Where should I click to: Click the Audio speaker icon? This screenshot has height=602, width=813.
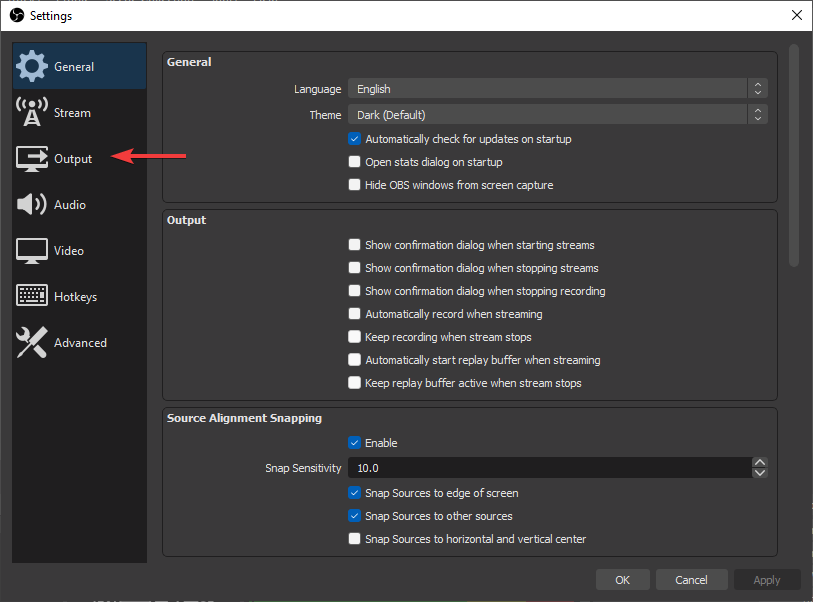[x=32, y=204]
